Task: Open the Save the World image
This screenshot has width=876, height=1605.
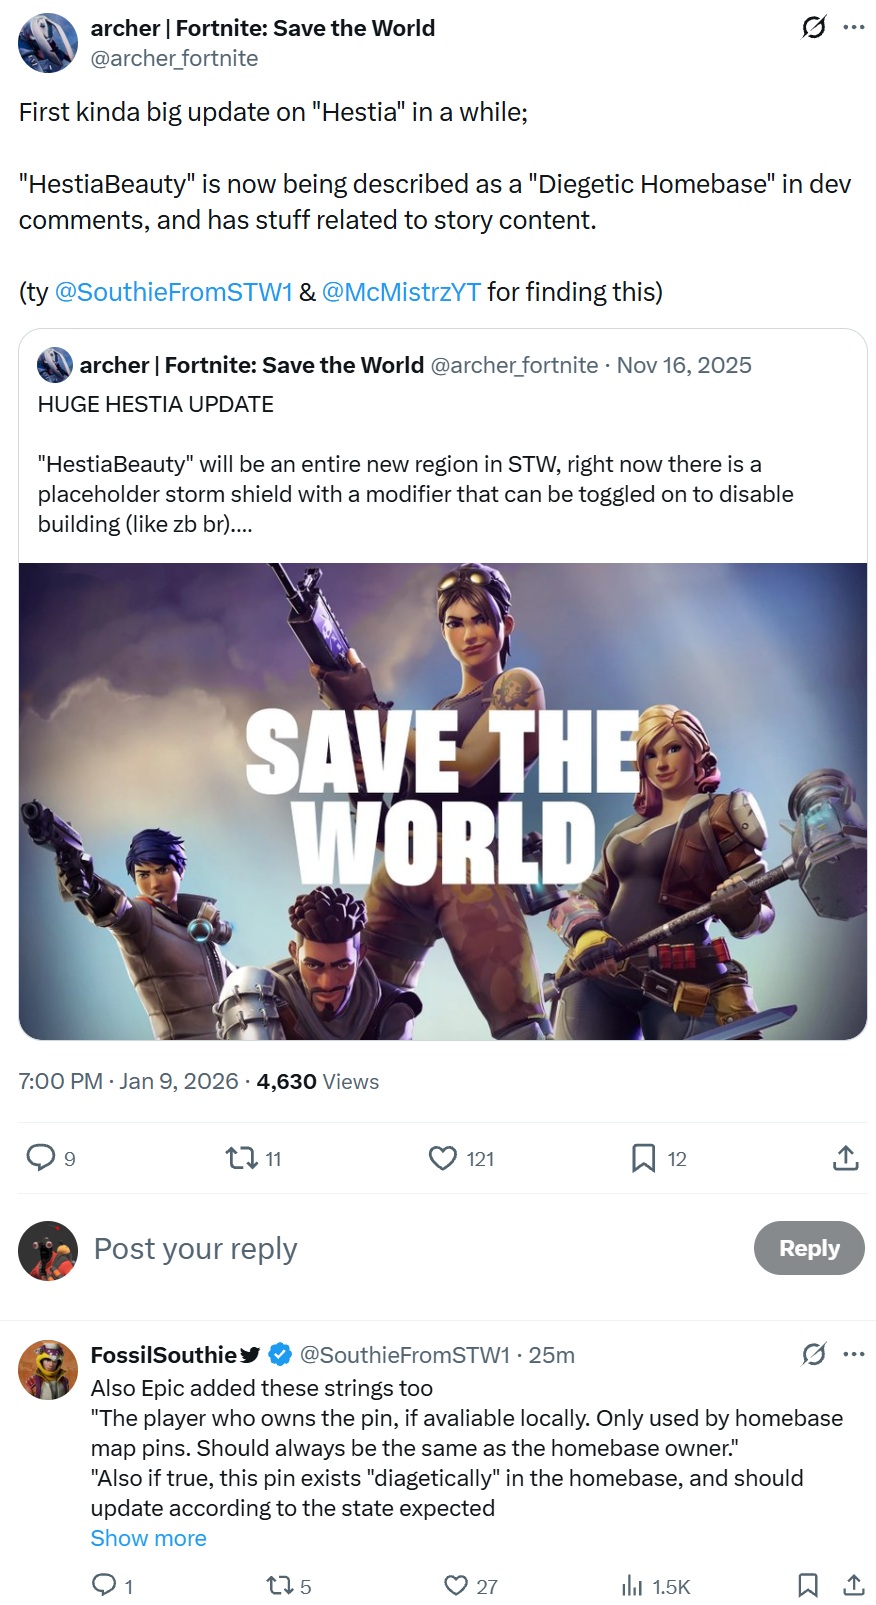Action: click(x=443, y=801)
